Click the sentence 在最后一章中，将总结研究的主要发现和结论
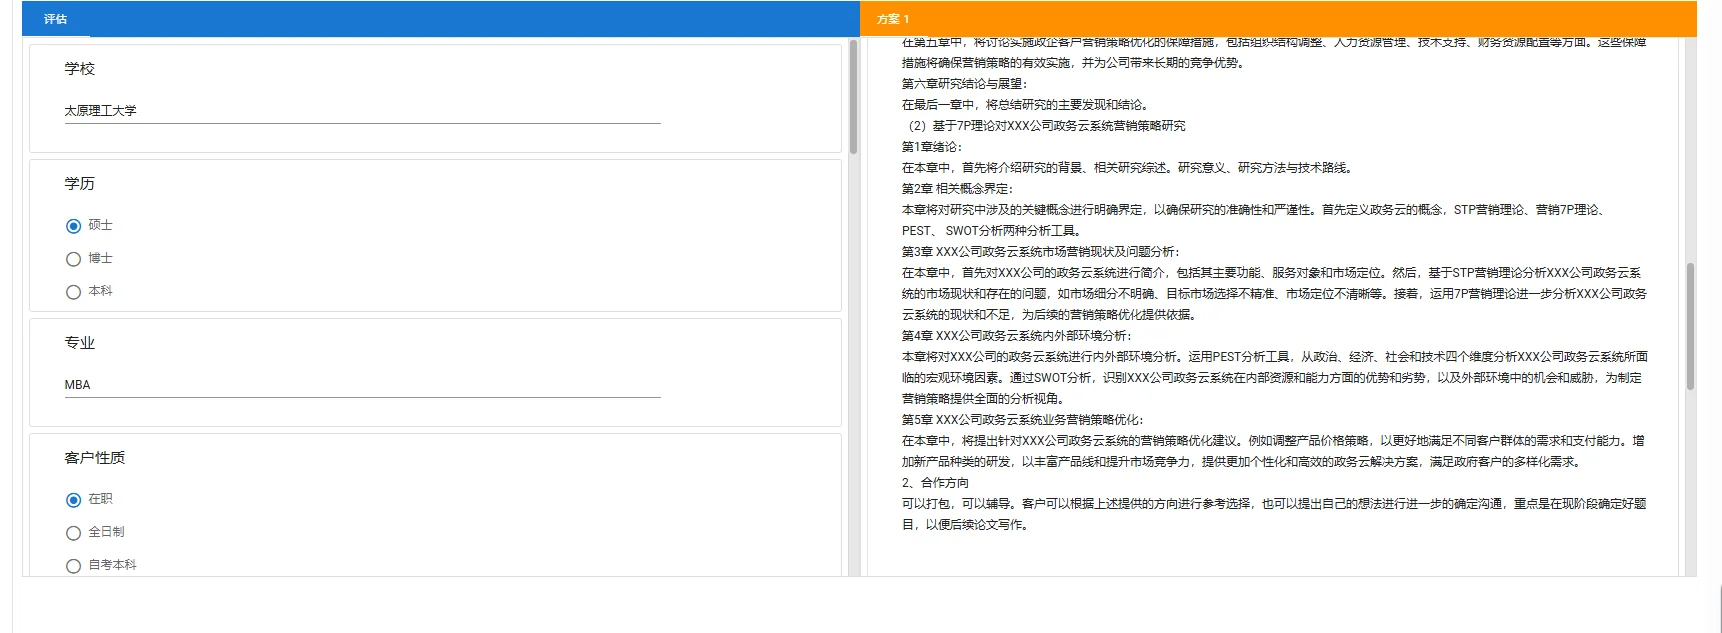The image size is (1722, 633). [x=1025, y=105]
